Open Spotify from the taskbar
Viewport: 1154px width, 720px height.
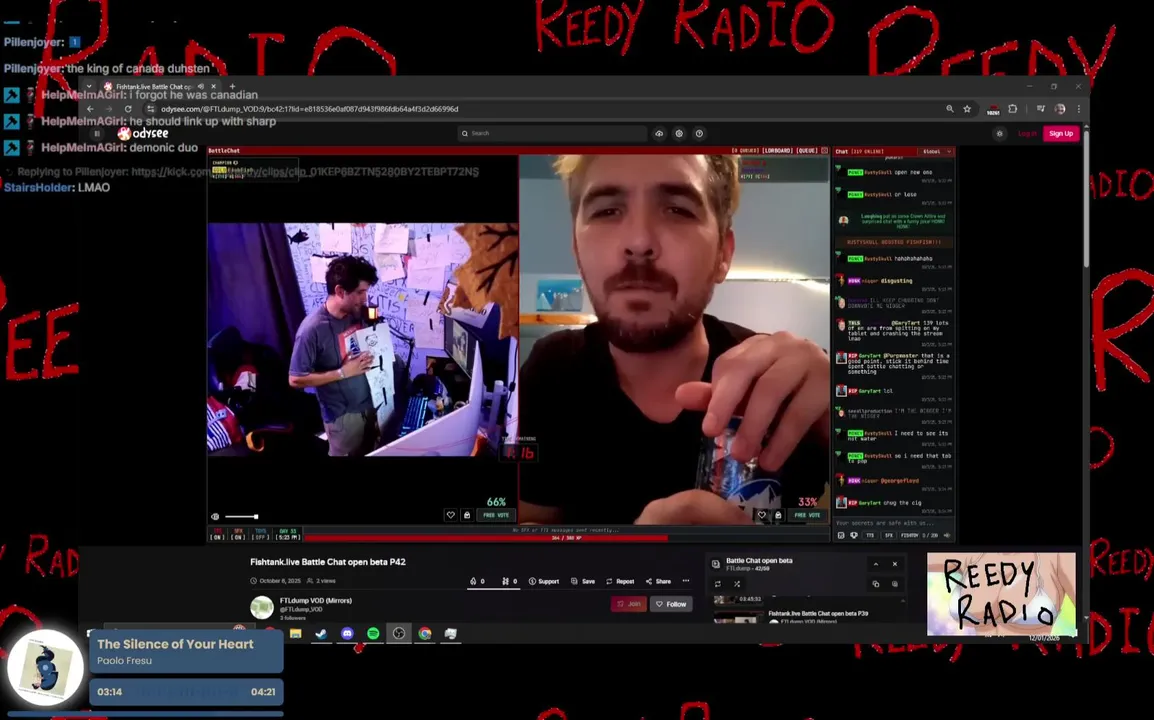373,633
